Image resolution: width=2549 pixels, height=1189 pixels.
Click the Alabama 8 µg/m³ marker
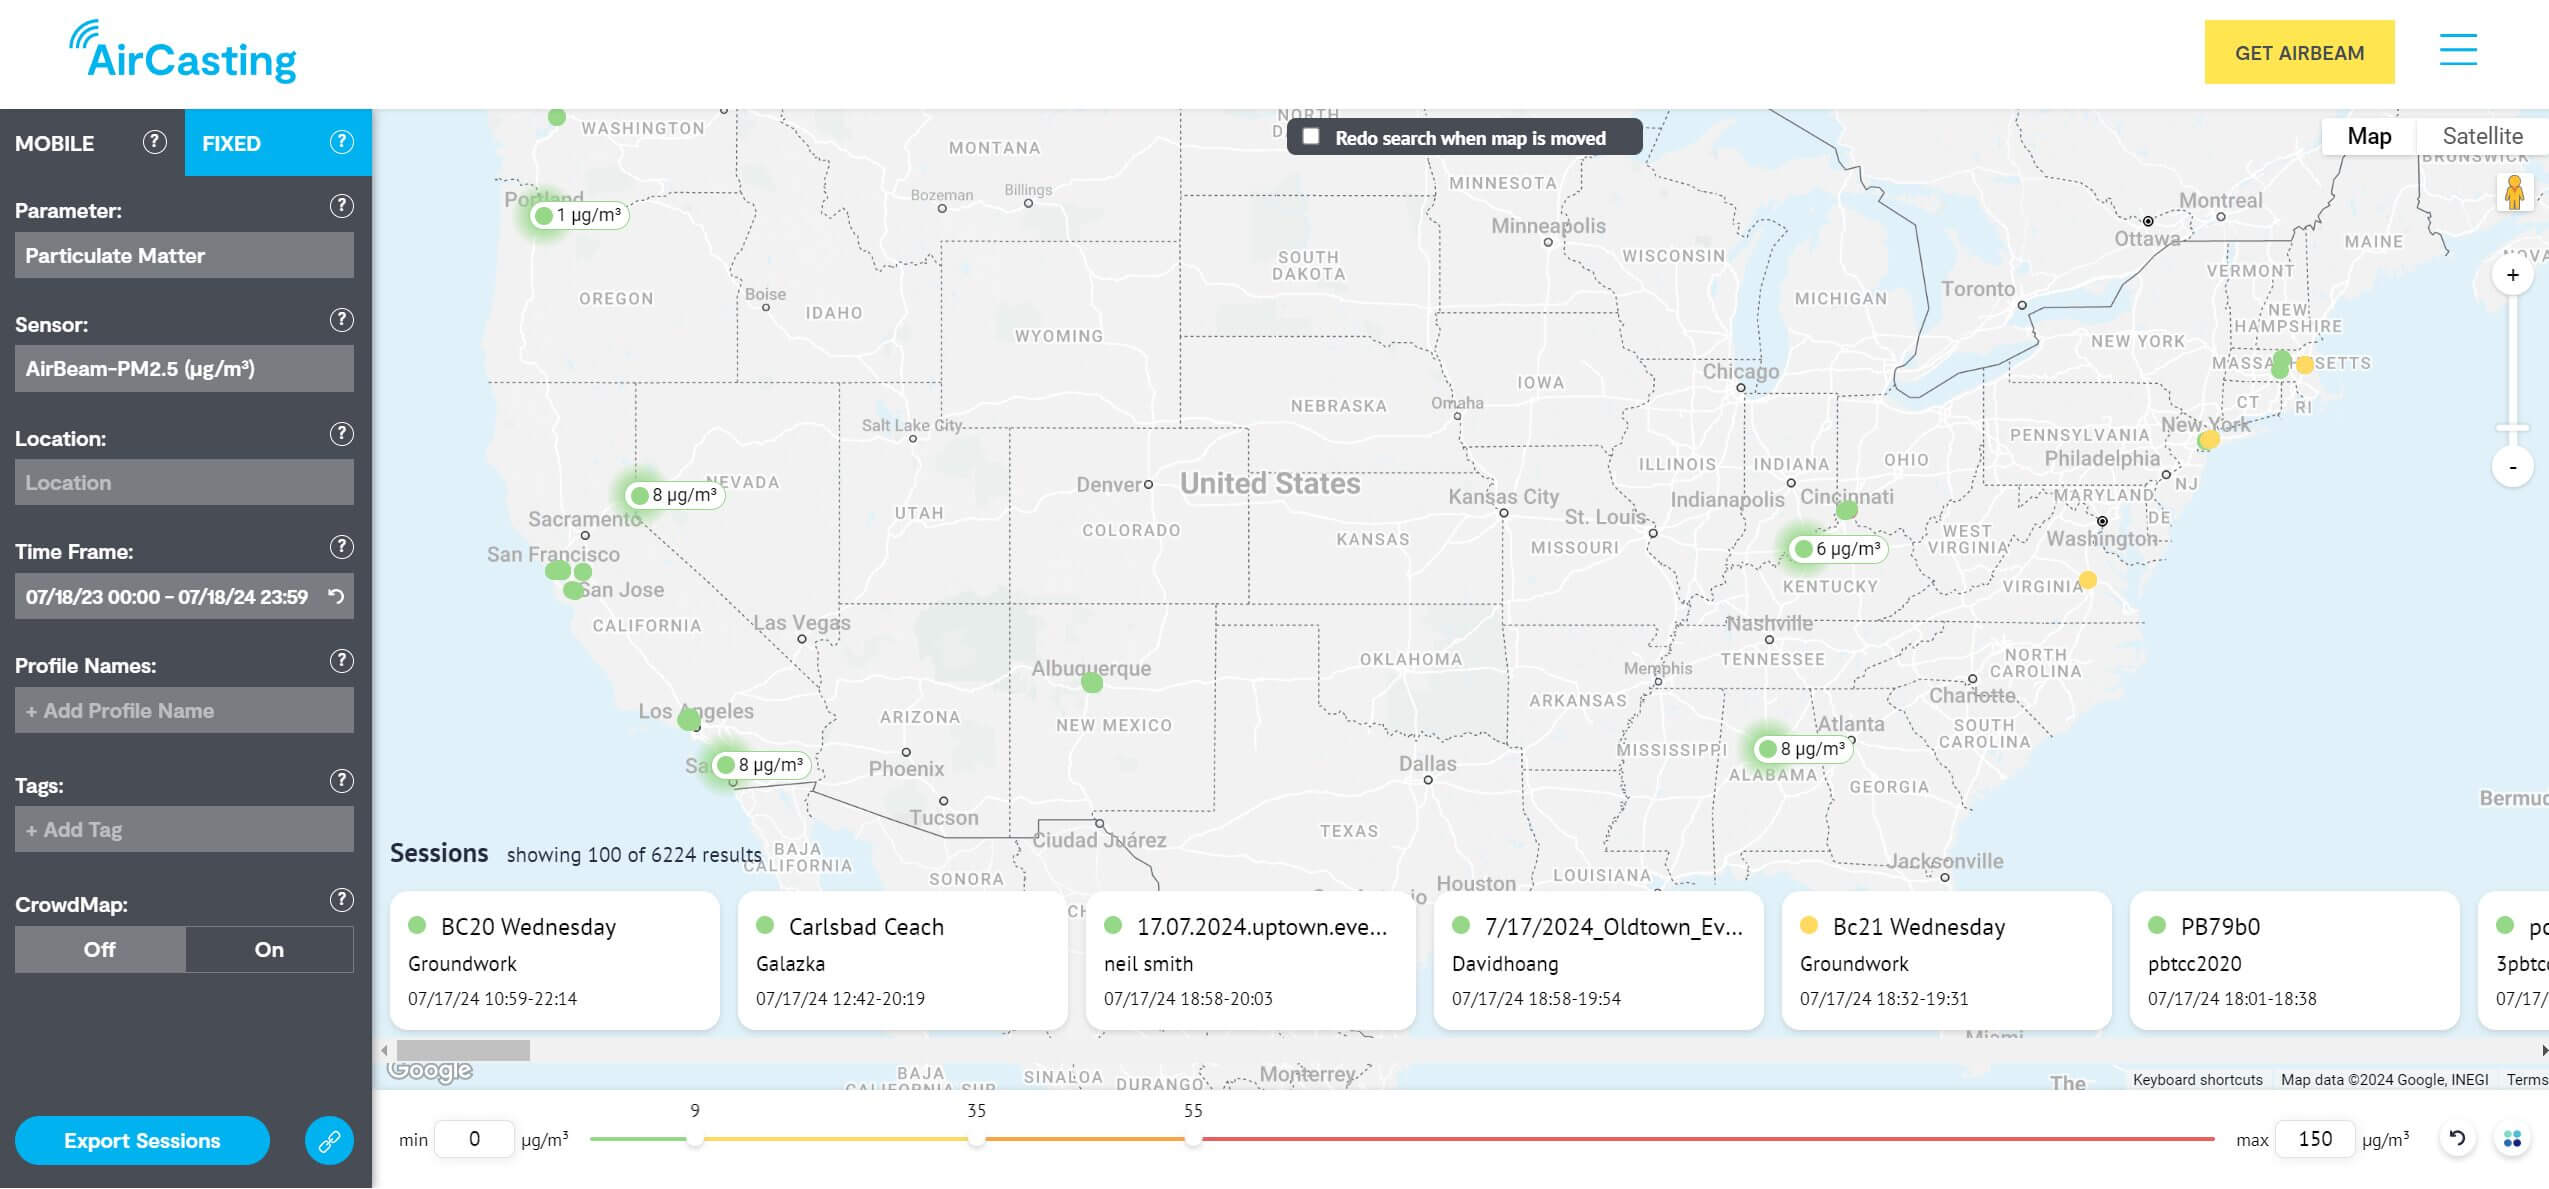[x=1803, y=749]
